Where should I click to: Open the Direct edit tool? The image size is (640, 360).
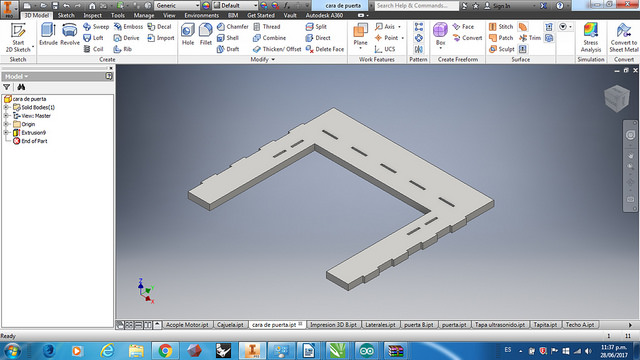[318, 38]
